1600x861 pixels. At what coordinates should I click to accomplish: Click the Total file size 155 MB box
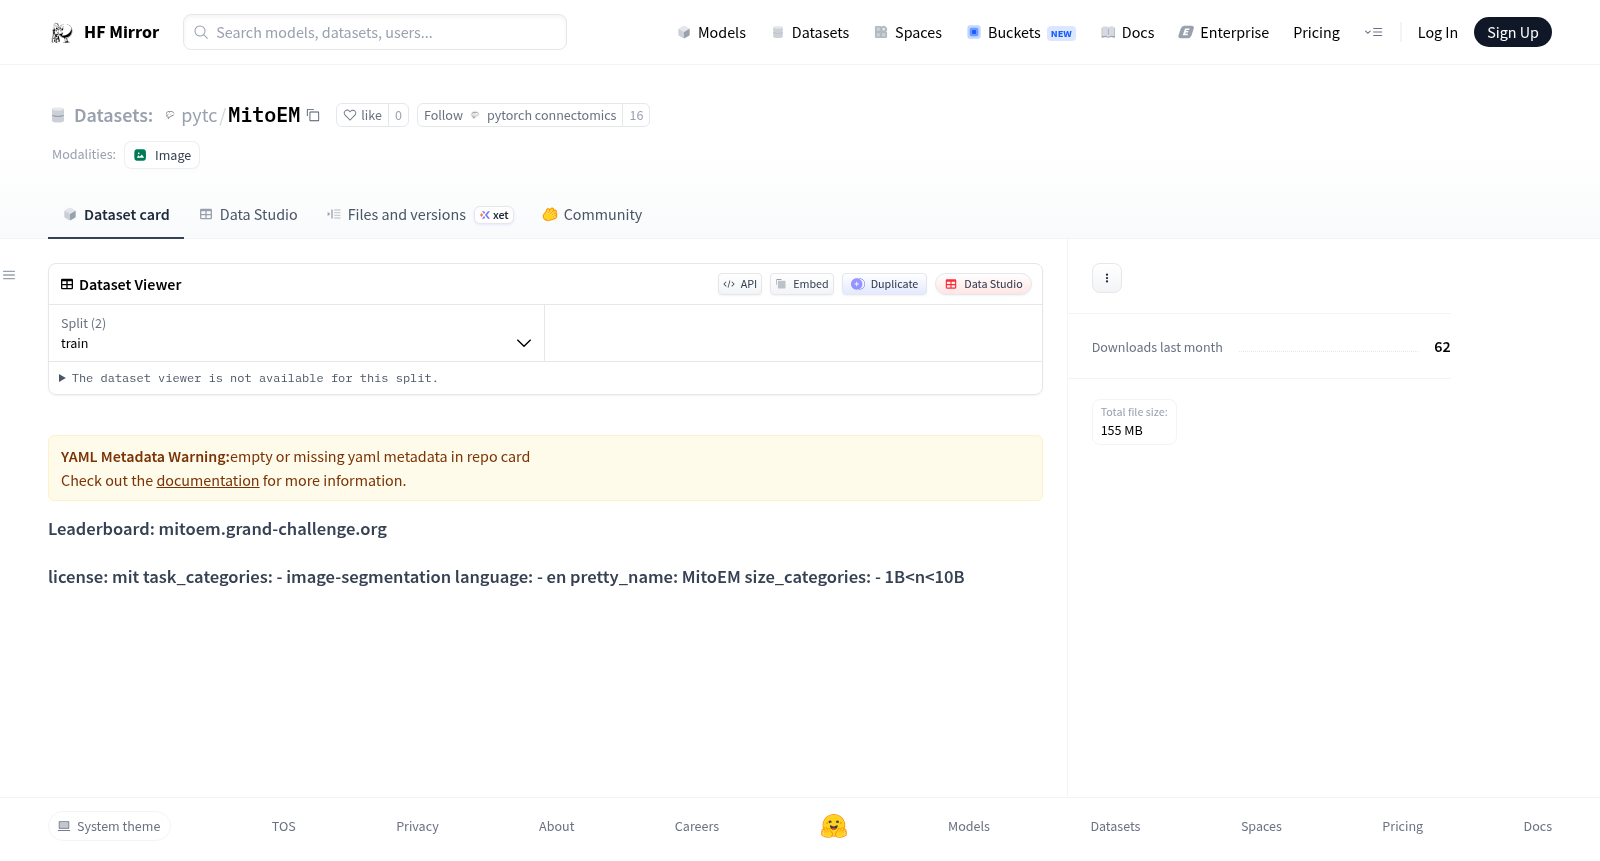coord(1134,422)
